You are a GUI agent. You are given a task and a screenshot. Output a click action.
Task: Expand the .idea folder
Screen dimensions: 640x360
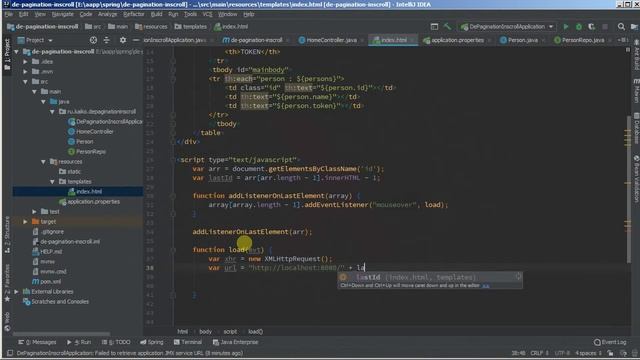25,62
